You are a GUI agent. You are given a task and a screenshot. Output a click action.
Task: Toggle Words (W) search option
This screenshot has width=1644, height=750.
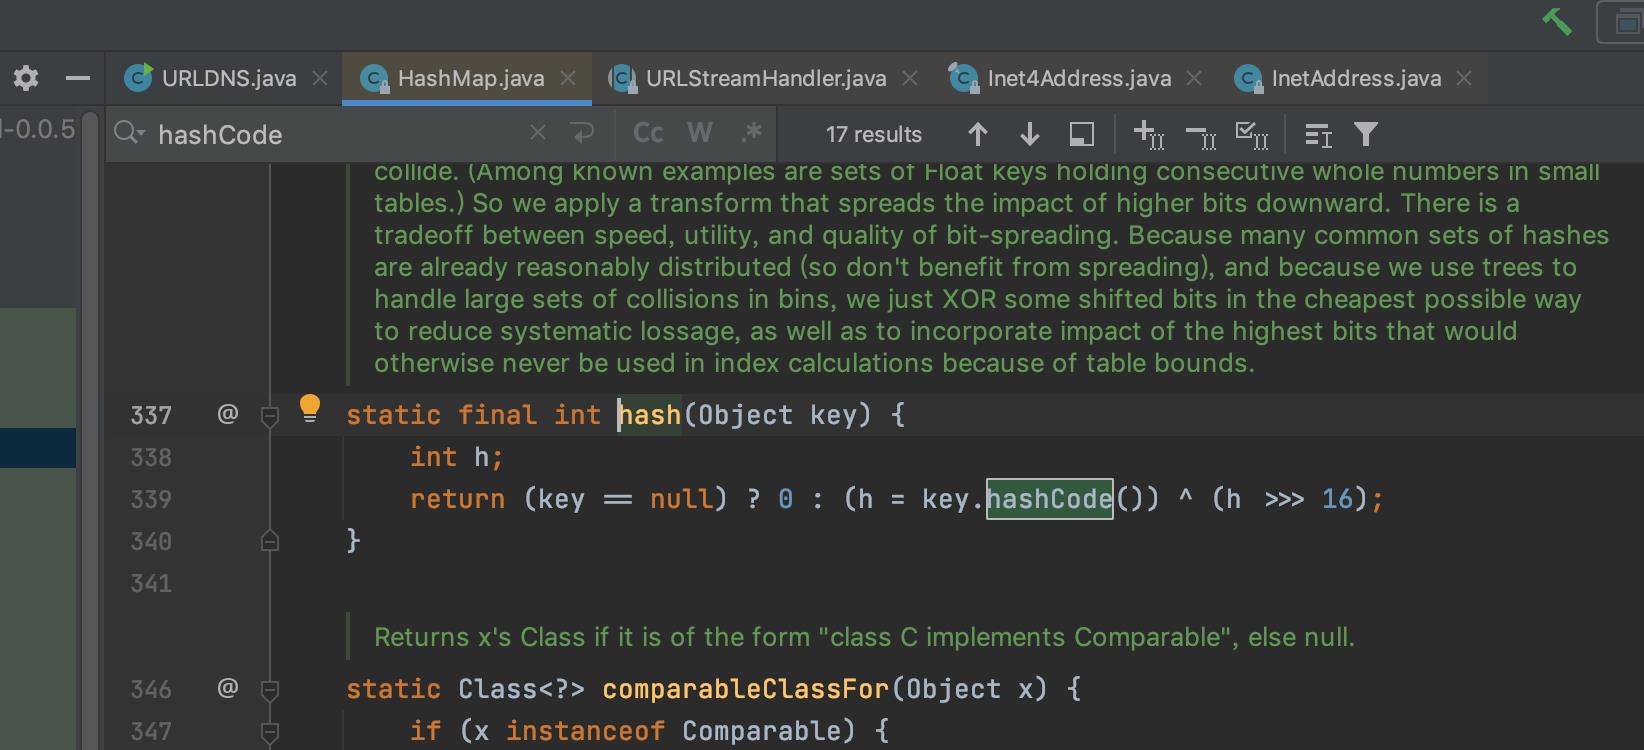(700, 133)
